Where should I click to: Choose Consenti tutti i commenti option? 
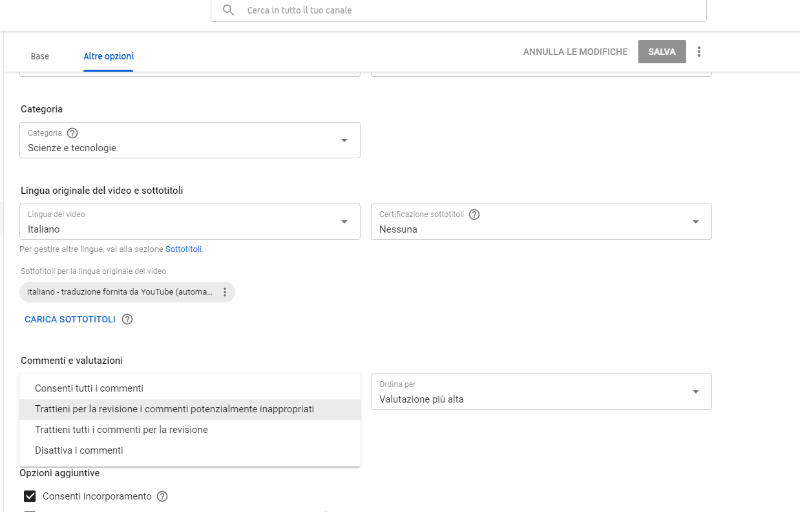click(89, 388)
